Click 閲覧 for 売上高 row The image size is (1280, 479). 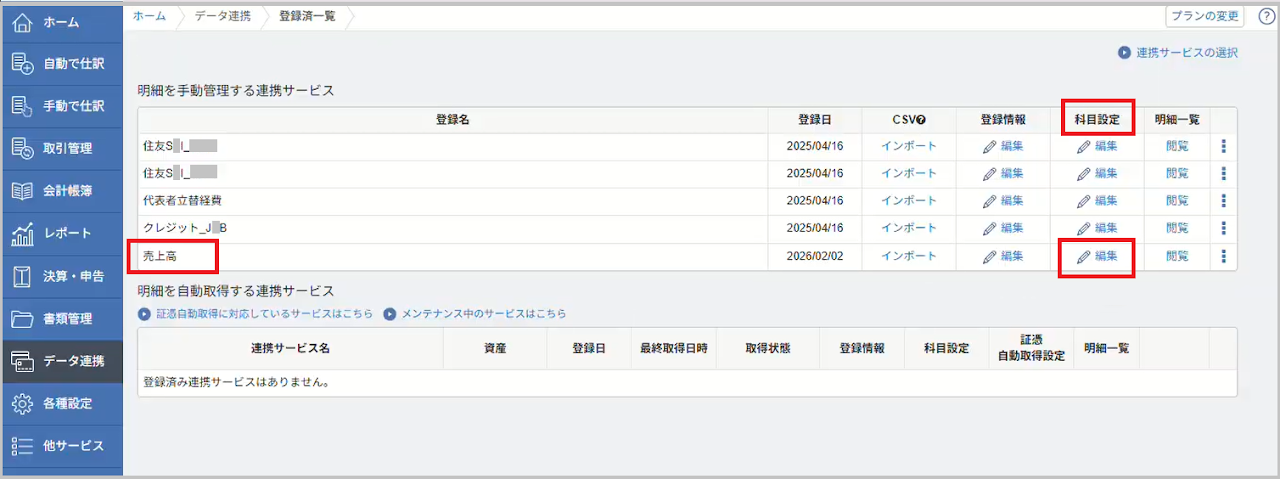coord(1177,256)
